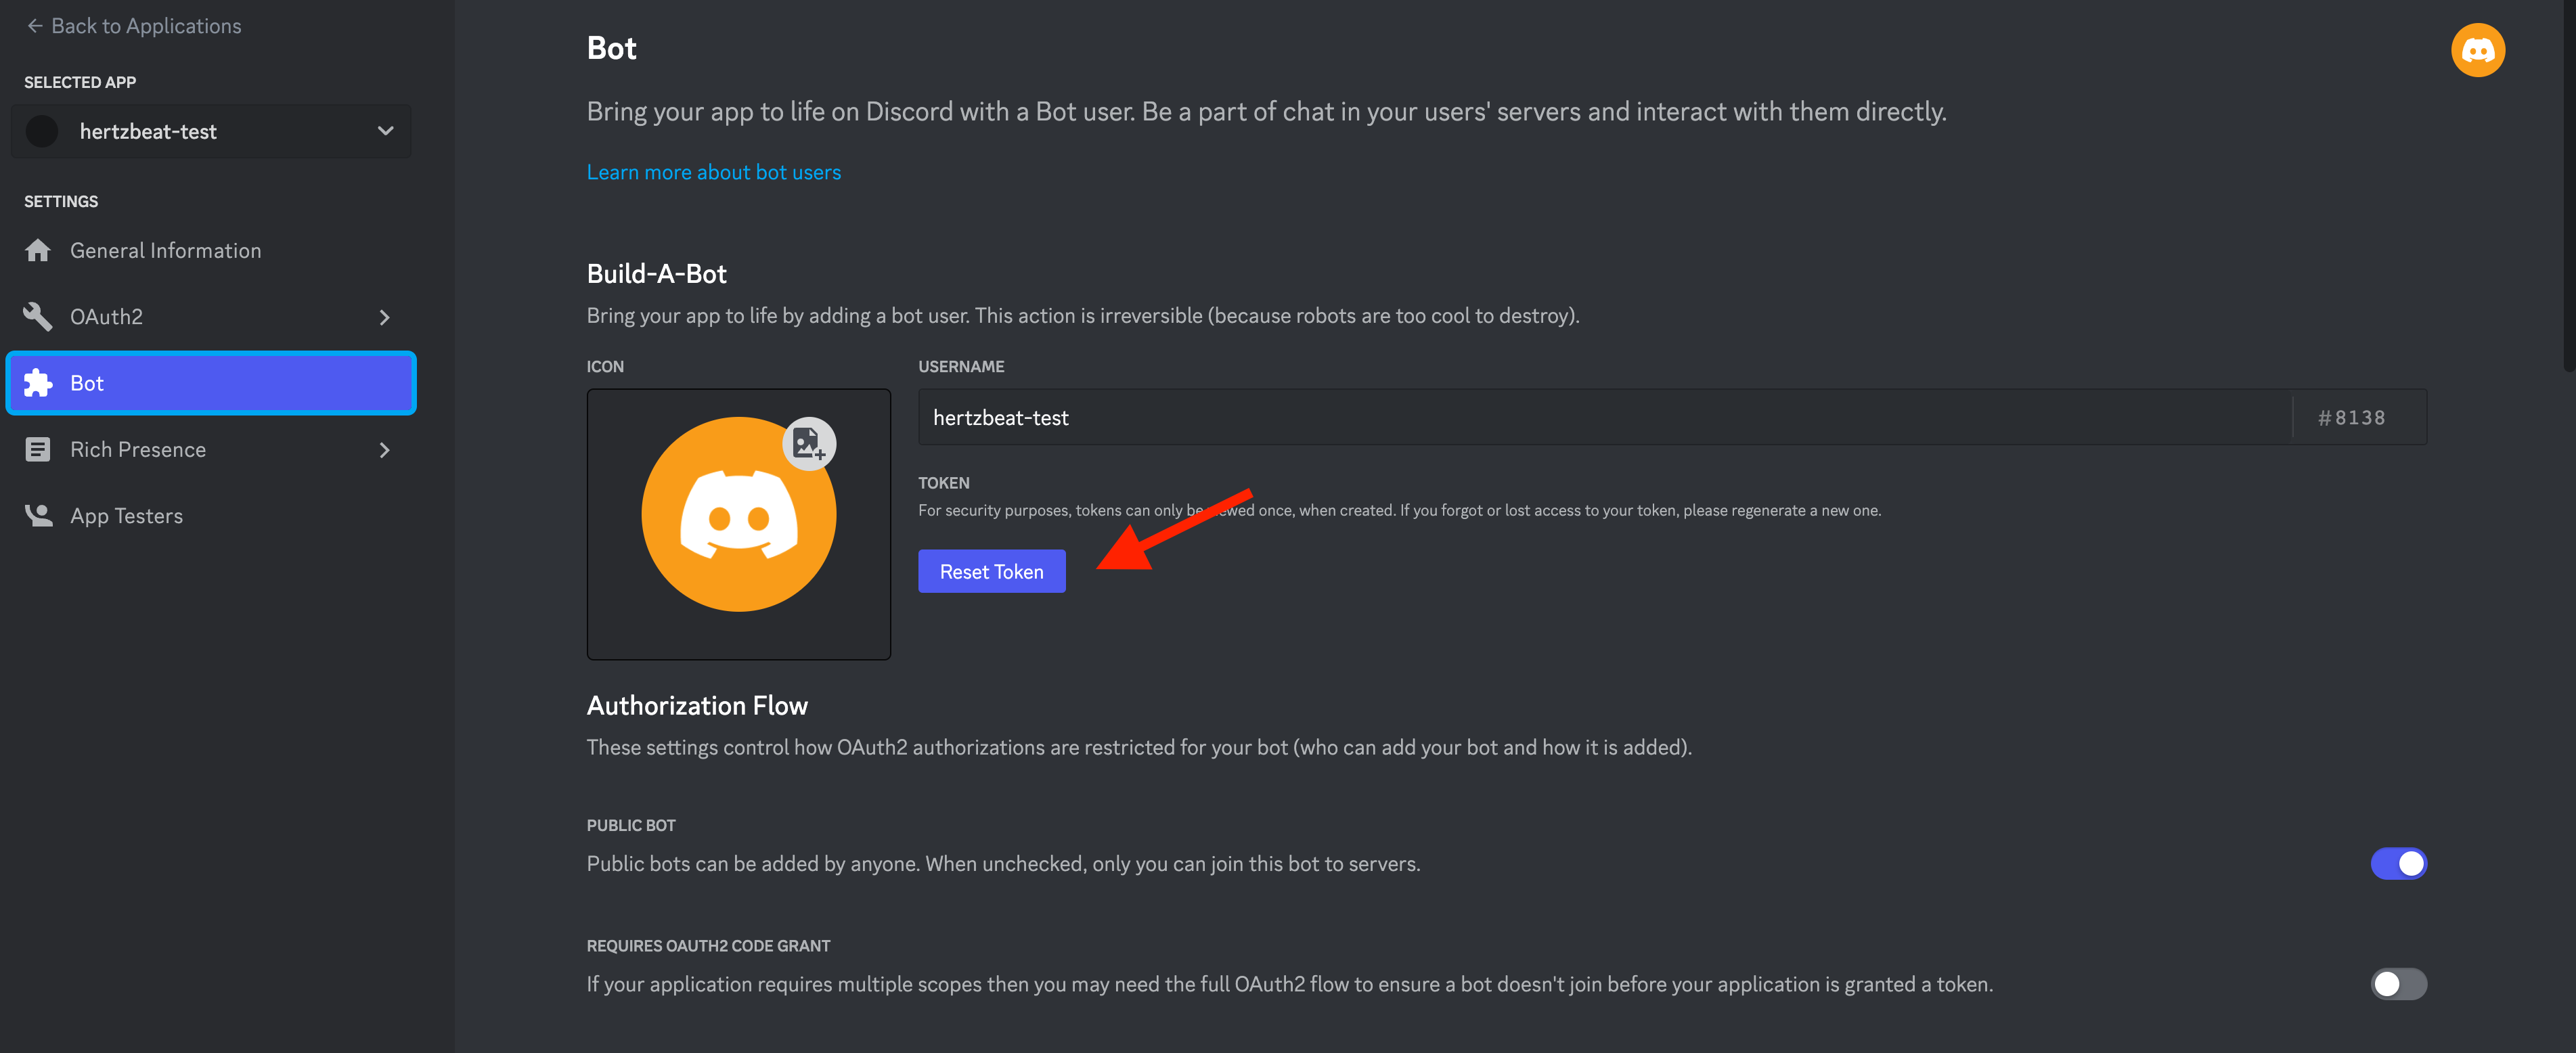Click the page scrollbar on right edge
2576x1053 pixels.
point(2569,200)
